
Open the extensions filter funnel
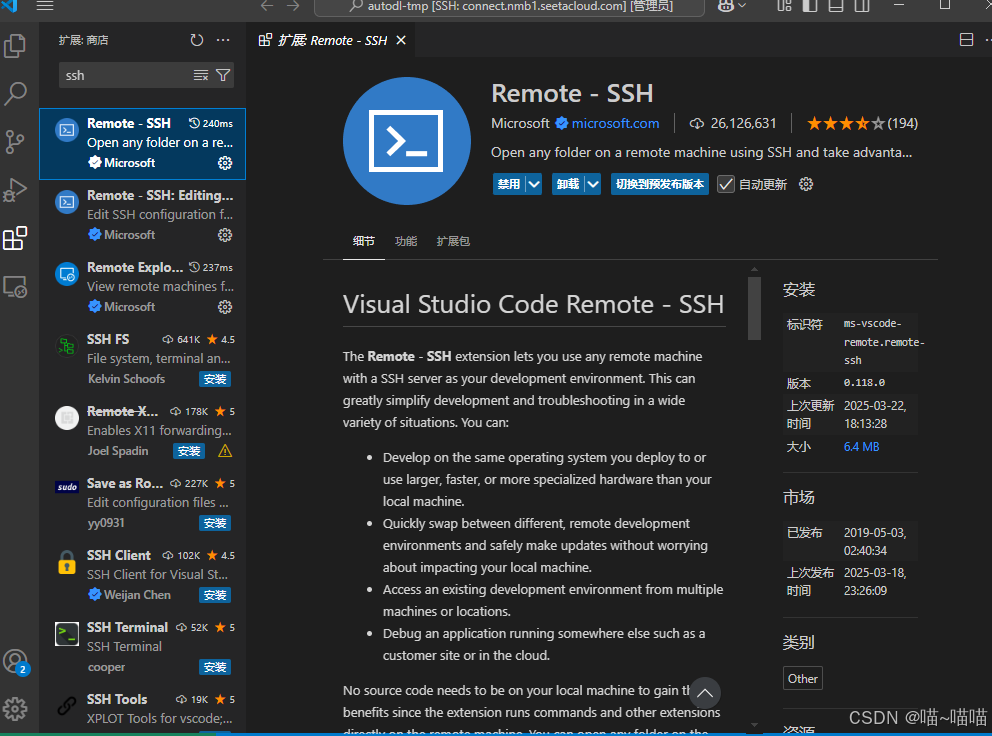pos(223,75)
